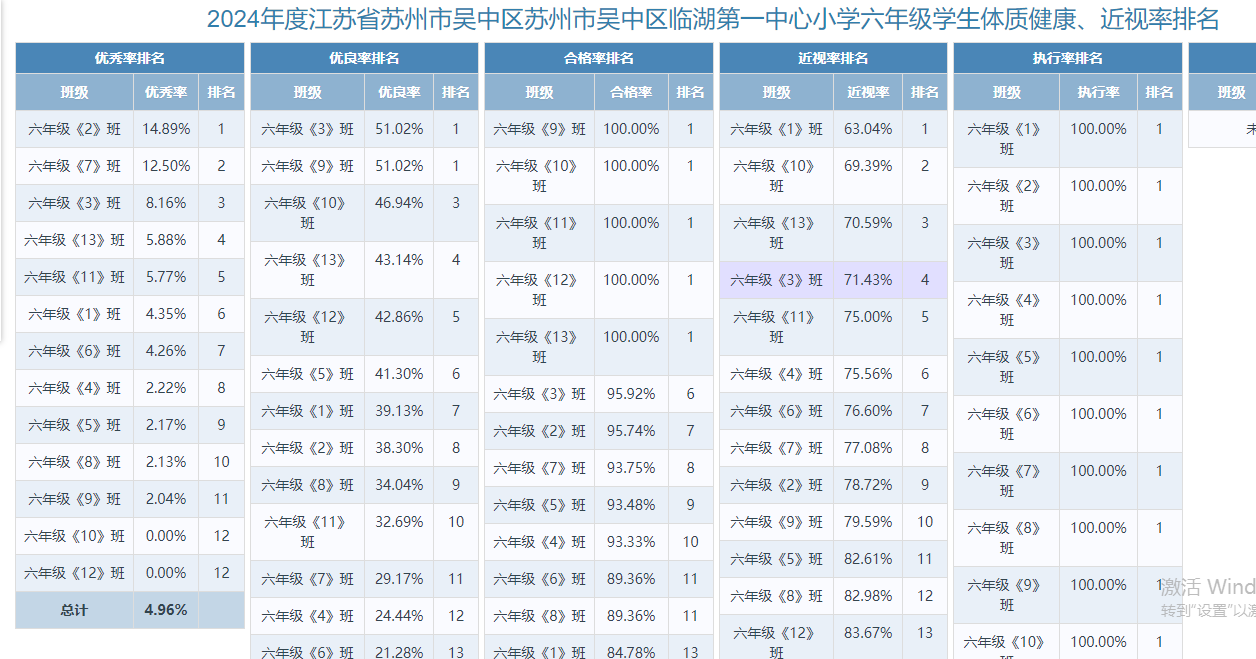The image size is (1256, 659).
Task: Click the 12.50% cell
Action: click(166, 166)
